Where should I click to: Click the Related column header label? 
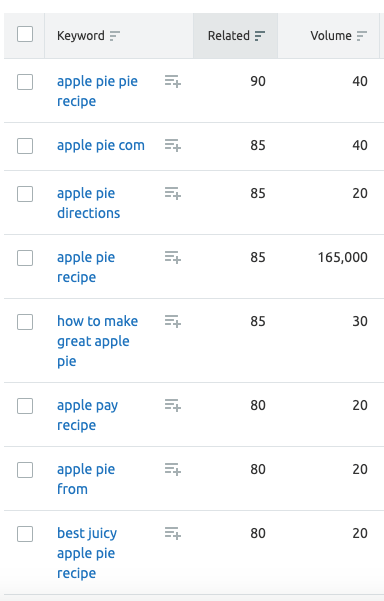[229, 36]
